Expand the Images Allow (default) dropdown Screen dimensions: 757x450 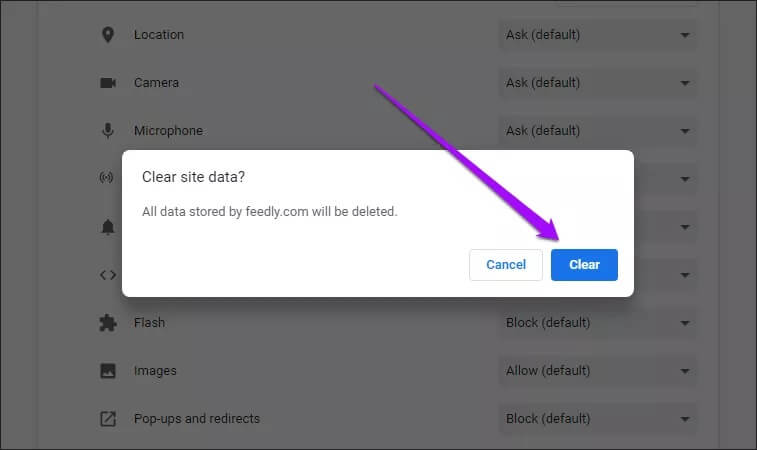(597, 371)
